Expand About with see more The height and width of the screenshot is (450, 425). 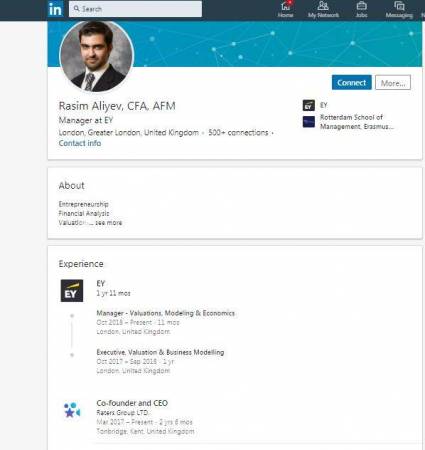coord(109,223)
